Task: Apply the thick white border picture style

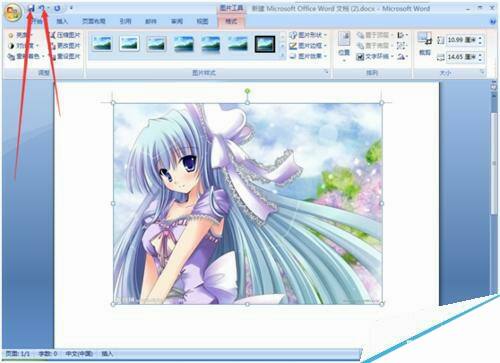Action: [x=129, y=44]
